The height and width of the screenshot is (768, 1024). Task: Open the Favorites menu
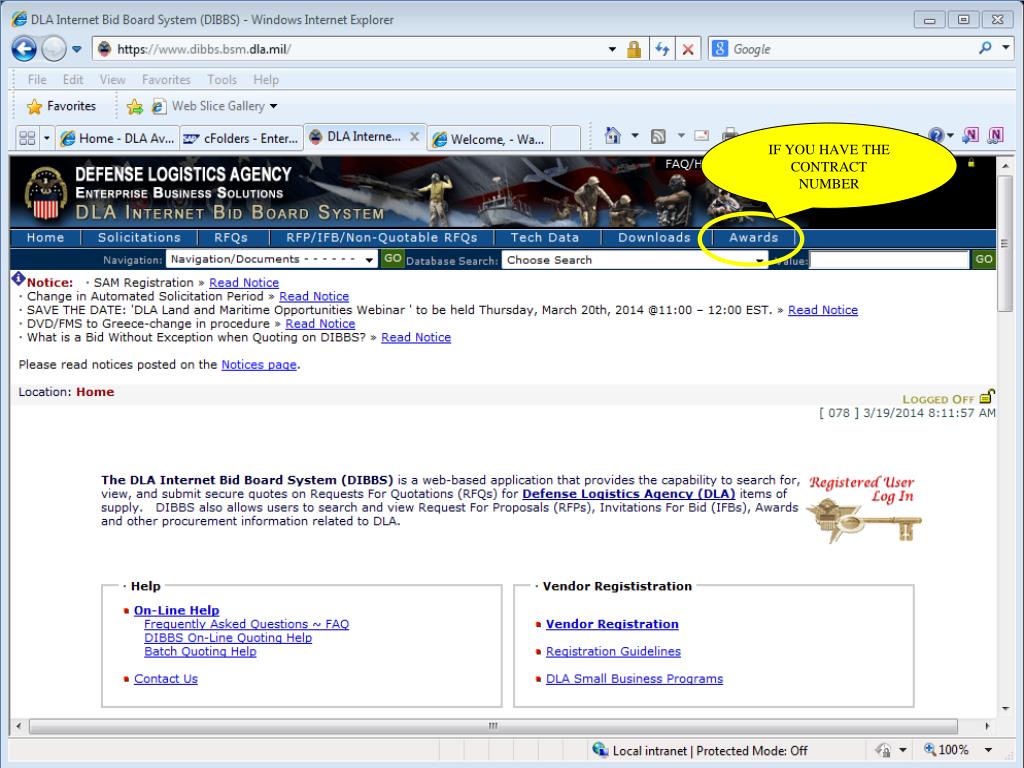(x=166, y=80)
